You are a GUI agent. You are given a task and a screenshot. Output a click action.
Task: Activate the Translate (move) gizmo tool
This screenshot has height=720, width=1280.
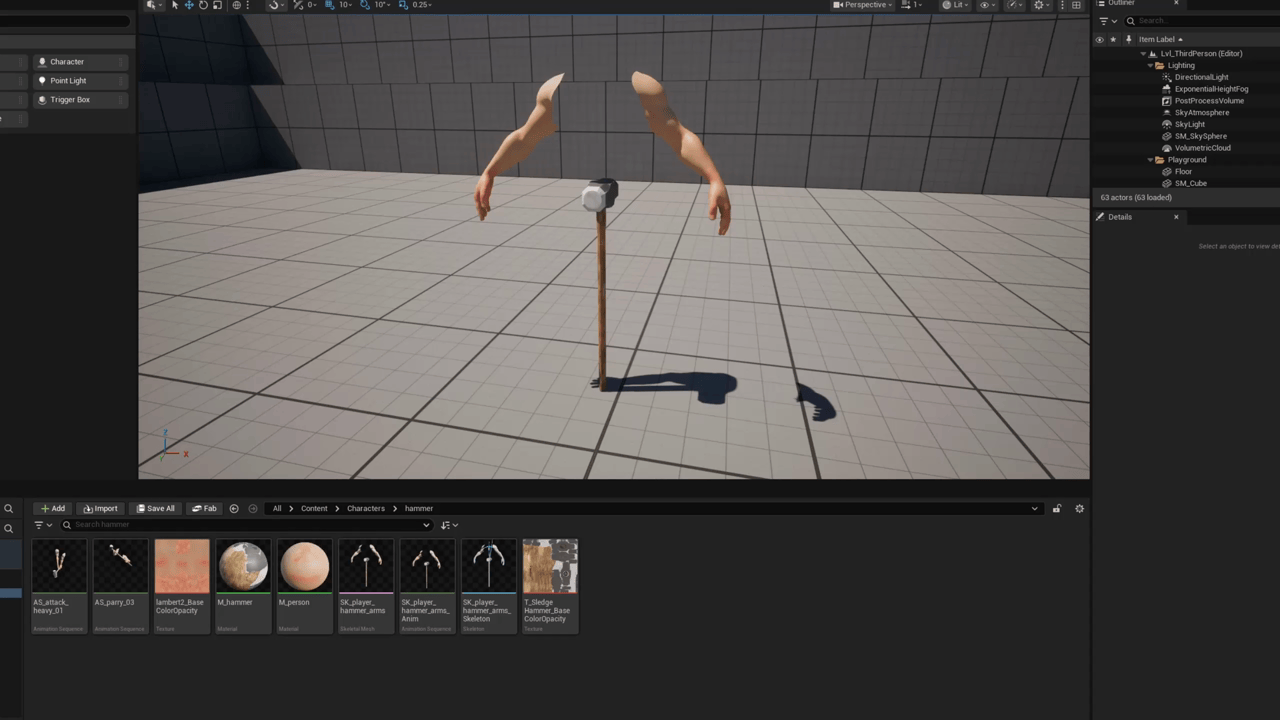tap(189, 5)
